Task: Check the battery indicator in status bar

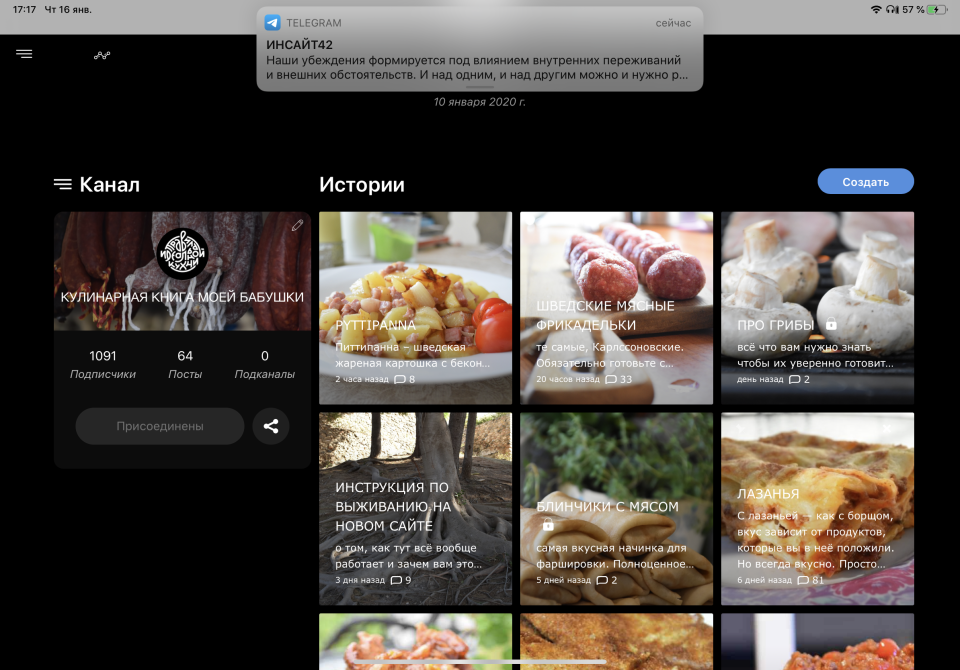Action: pyautogui.click(x=937, y=9)
